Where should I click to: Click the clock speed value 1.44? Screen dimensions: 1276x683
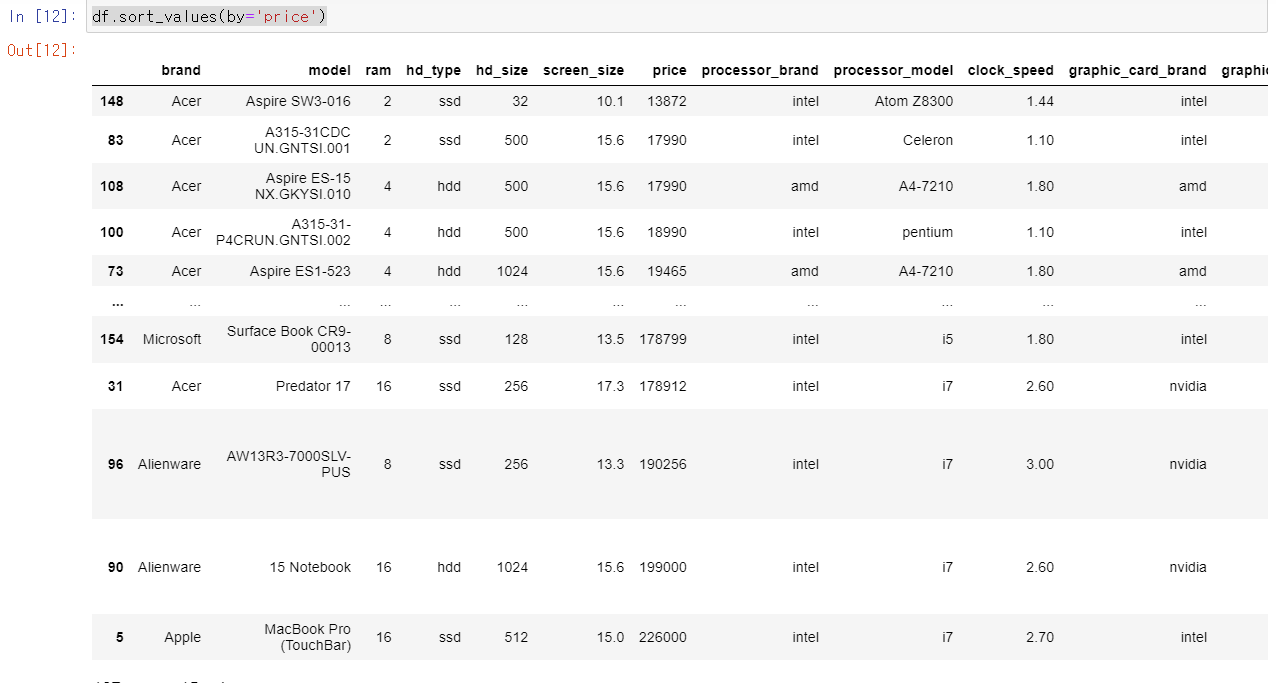(1040, 101)
